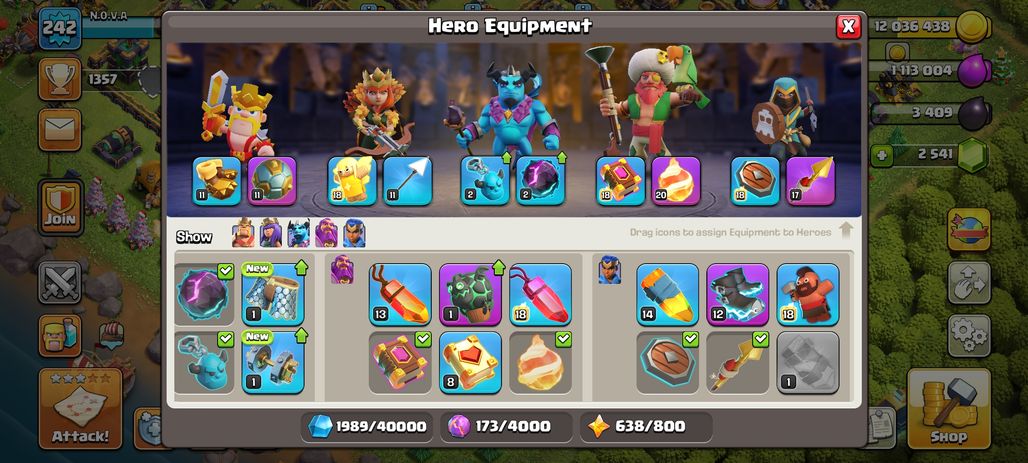The width and height of the screenshot is (1028, 463).
Task: Toggle Barbarian King filter in Show row
Action: (x=243, y=233)
